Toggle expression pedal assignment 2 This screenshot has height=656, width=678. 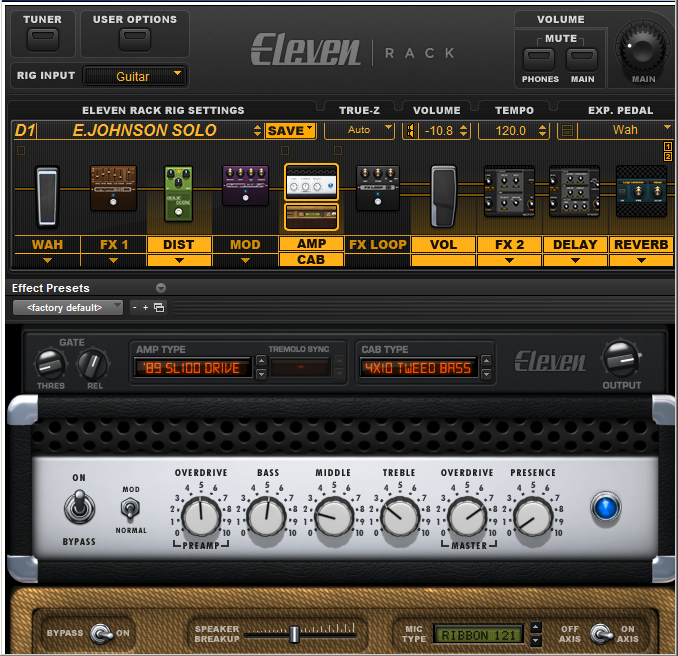(668, 157)
